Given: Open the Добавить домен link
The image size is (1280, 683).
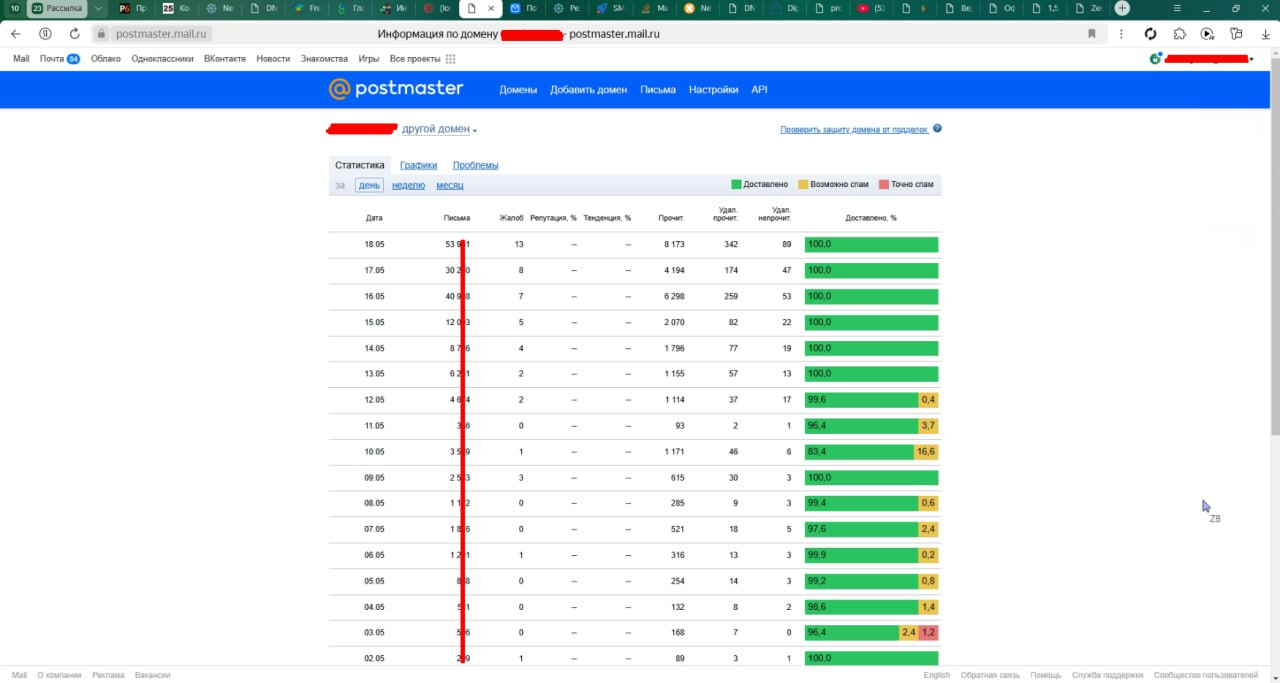Looking at the screenshot, I should 588,90.
